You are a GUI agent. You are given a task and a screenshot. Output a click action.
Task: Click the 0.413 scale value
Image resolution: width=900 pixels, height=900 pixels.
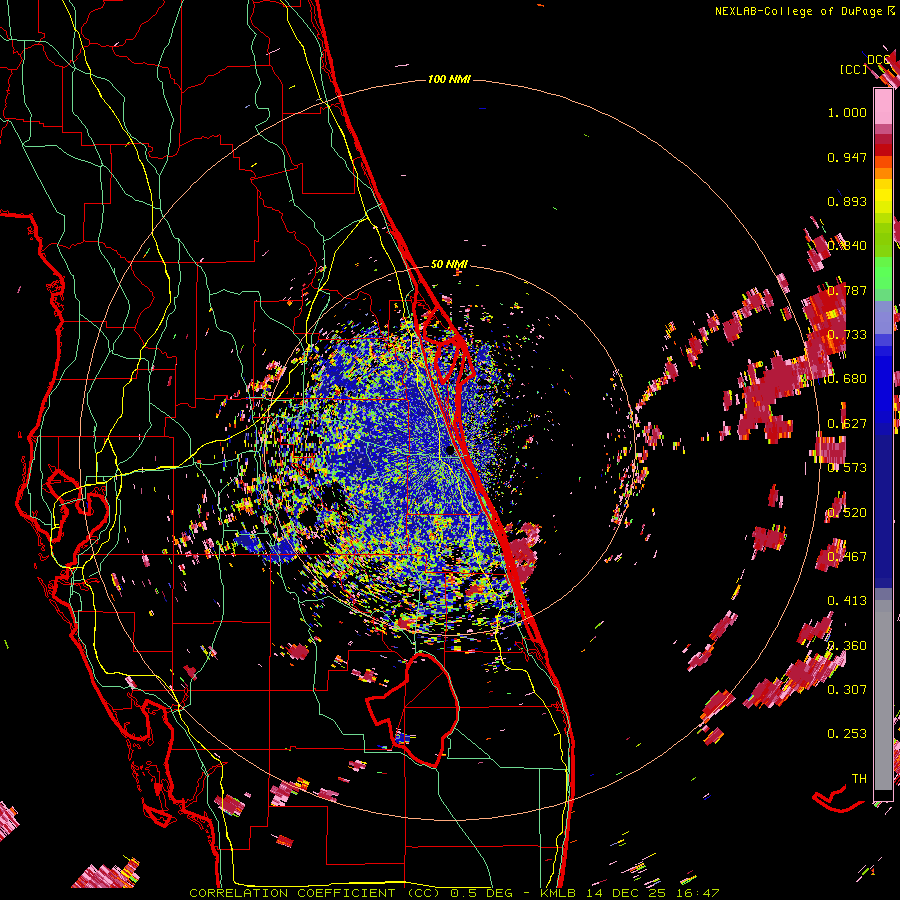847,601
